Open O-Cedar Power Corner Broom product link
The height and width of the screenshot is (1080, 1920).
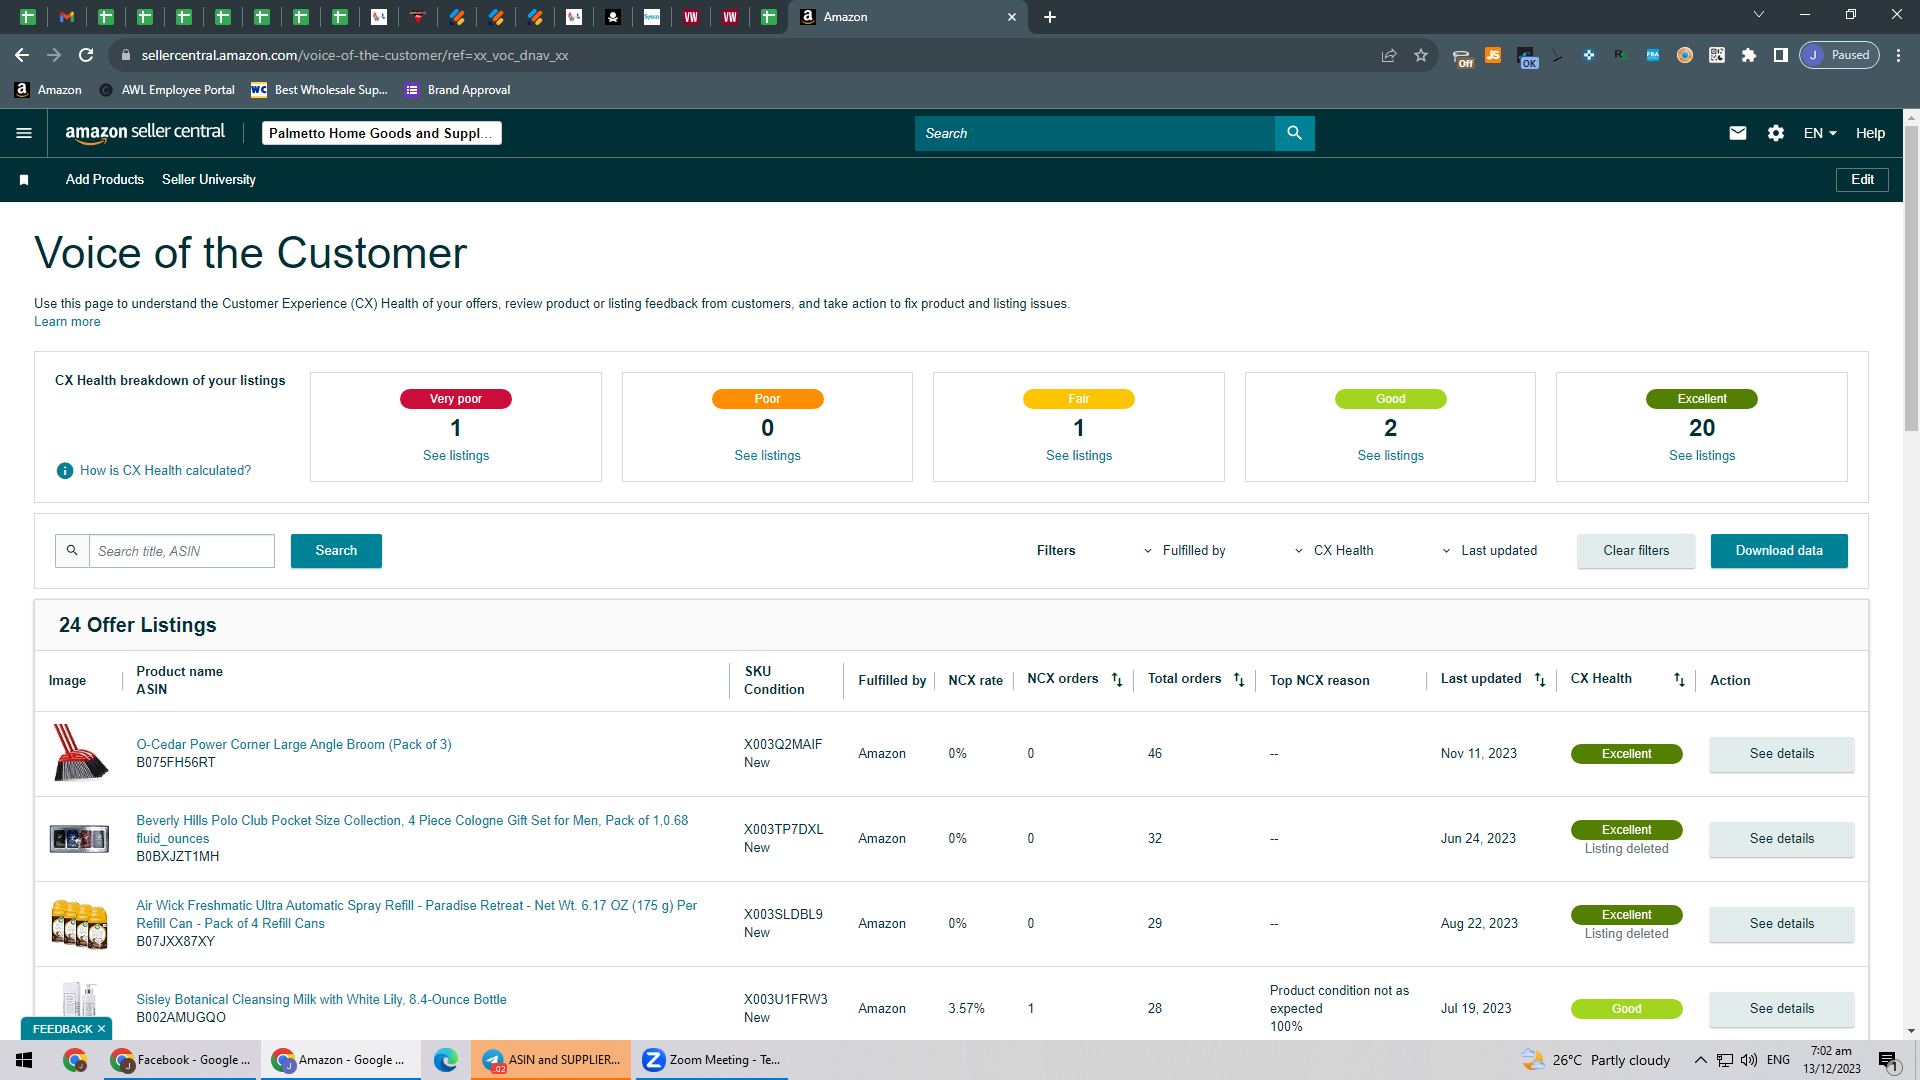click(294, 745)
